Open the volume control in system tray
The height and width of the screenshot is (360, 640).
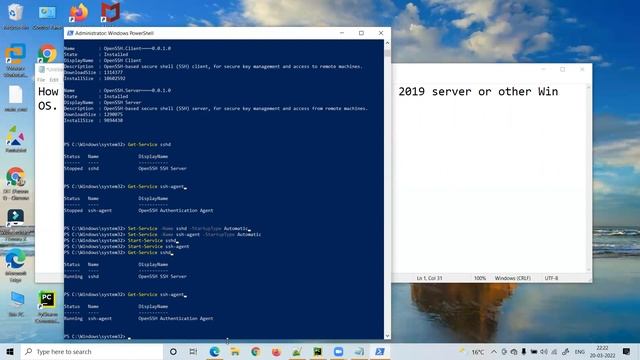544,351
